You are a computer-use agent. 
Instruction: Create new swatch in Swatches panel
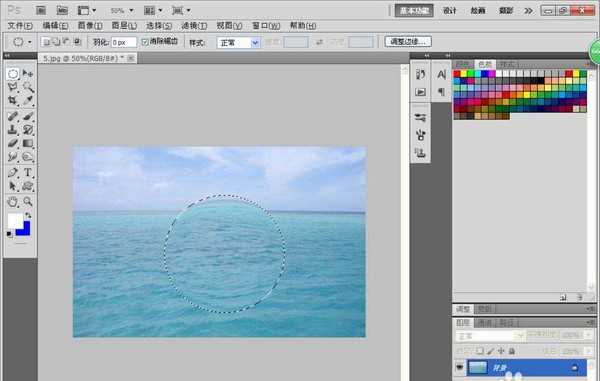tap(563, 297)
